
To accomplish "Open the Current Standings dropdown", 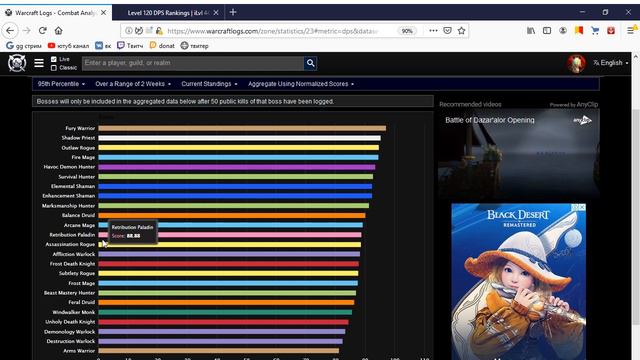I will (209, 84).
